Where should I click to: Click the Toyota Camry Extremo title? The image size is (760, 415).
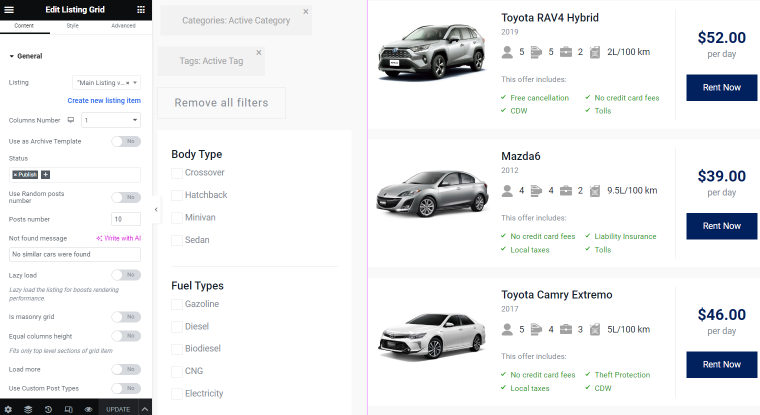click(x=556, y=295)
